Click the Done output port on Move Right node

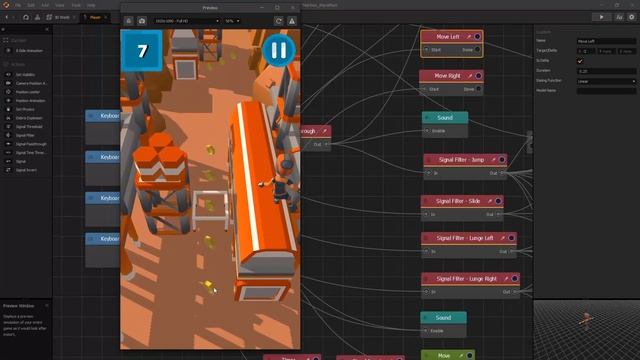478,89
